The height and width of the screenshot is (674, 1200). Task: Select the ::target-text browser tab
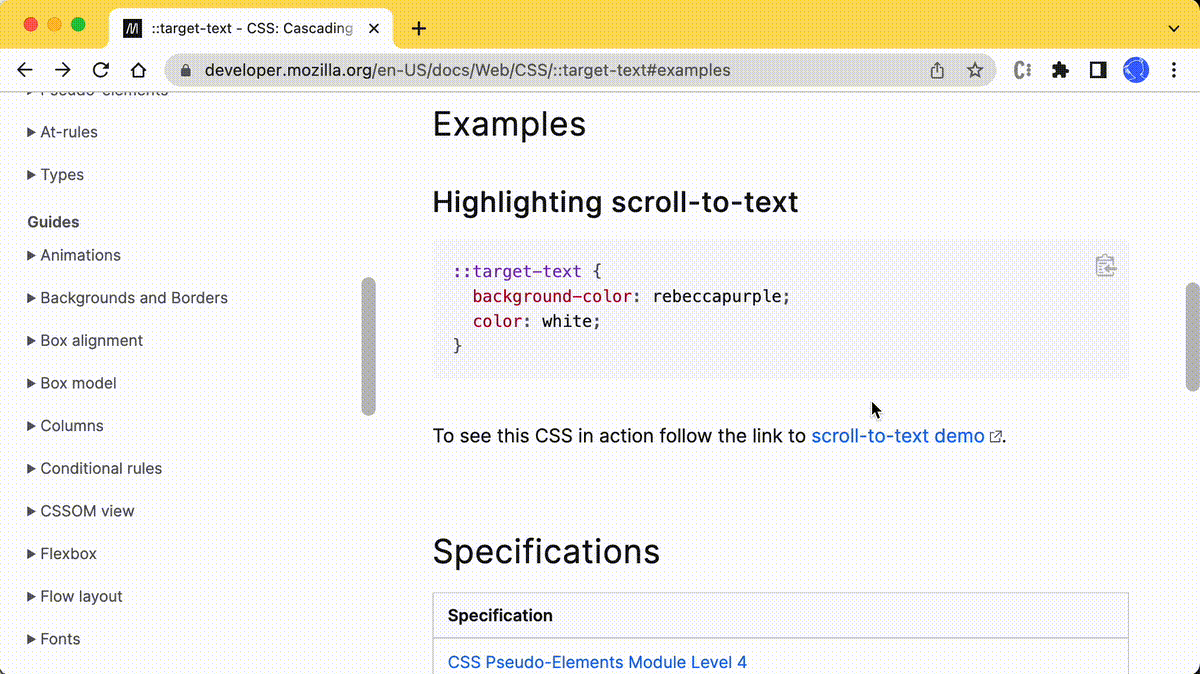click(250, 28)
